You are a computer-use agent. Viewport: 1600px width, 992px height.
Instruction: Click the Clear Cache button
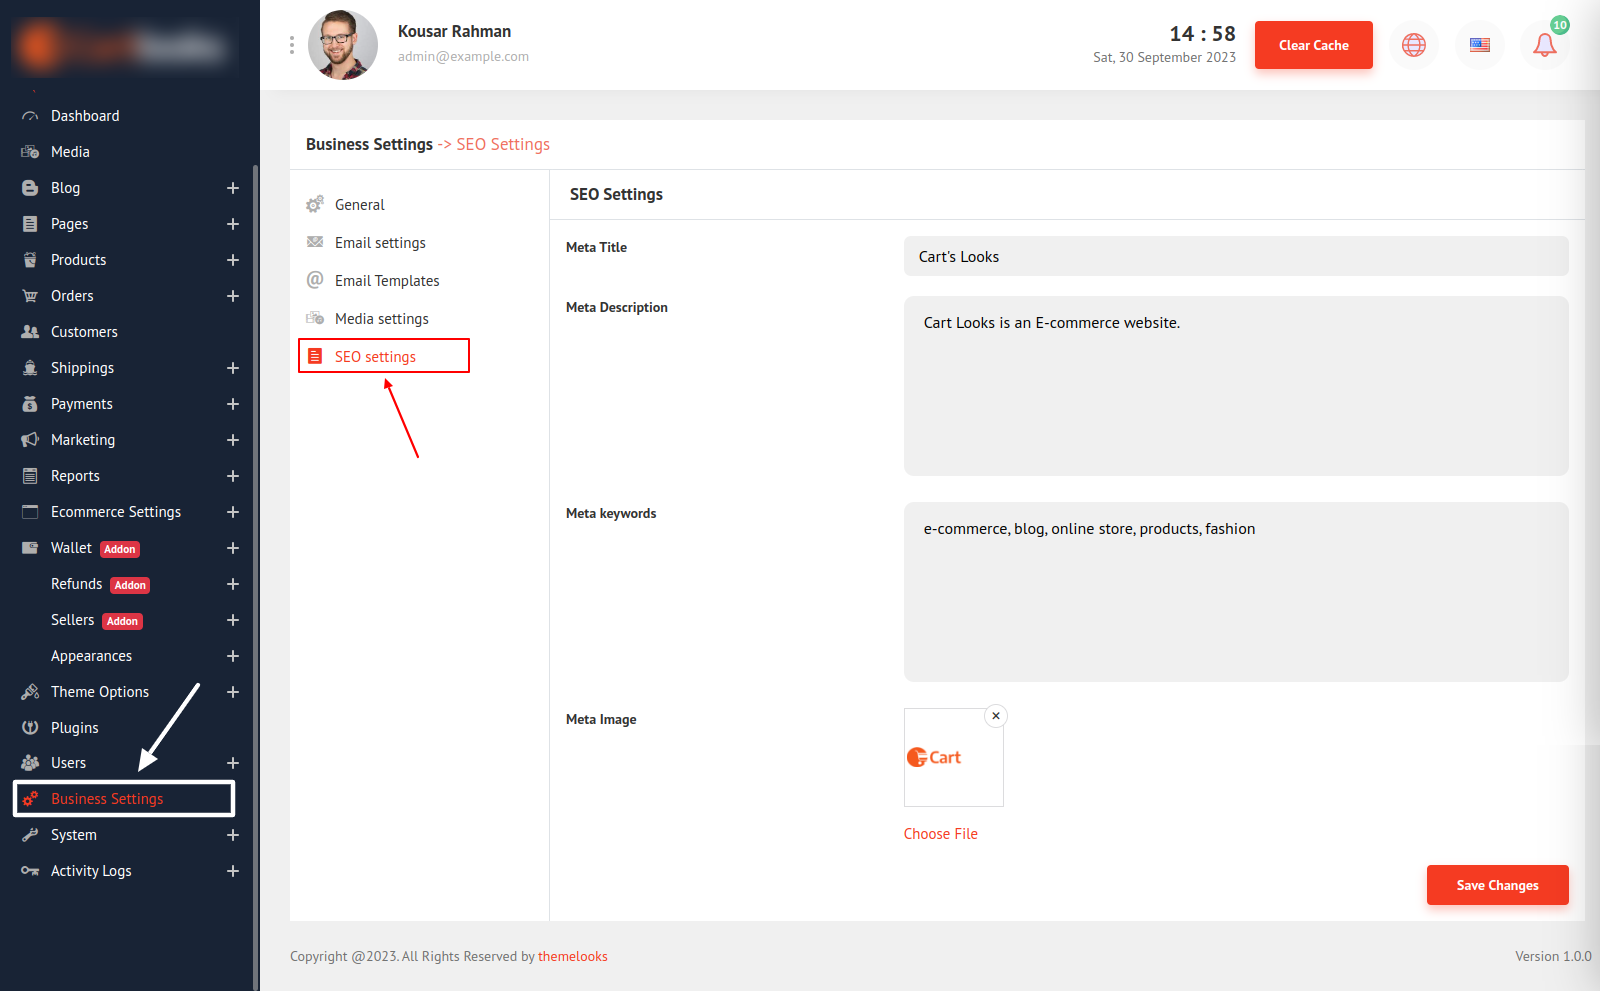1313,45
